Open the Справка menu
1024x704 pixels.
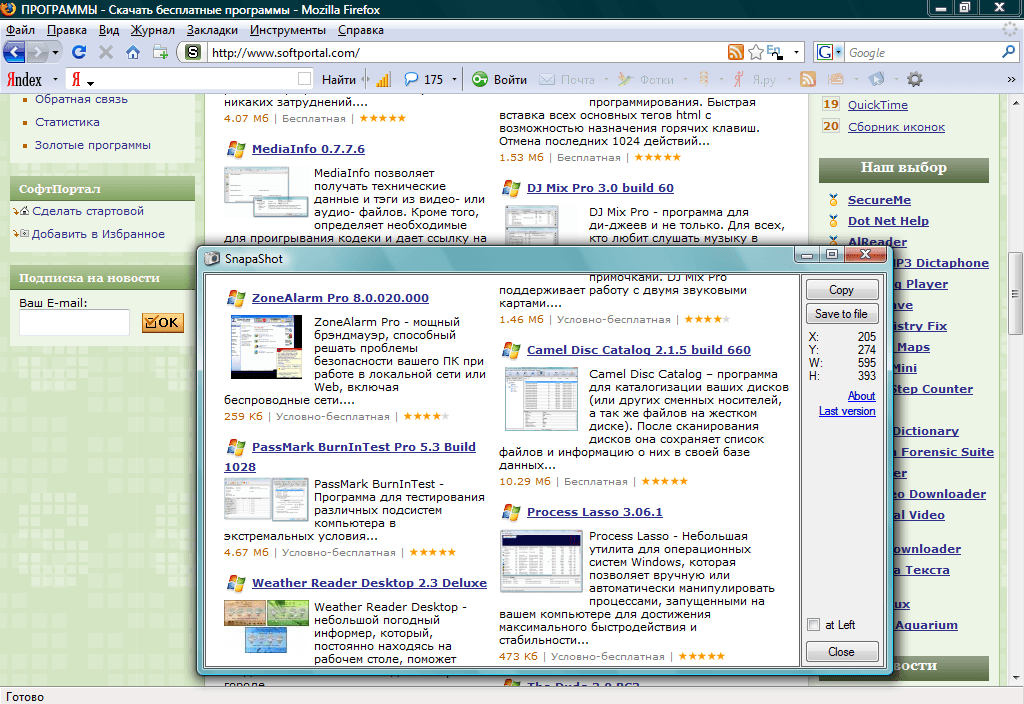360,30
